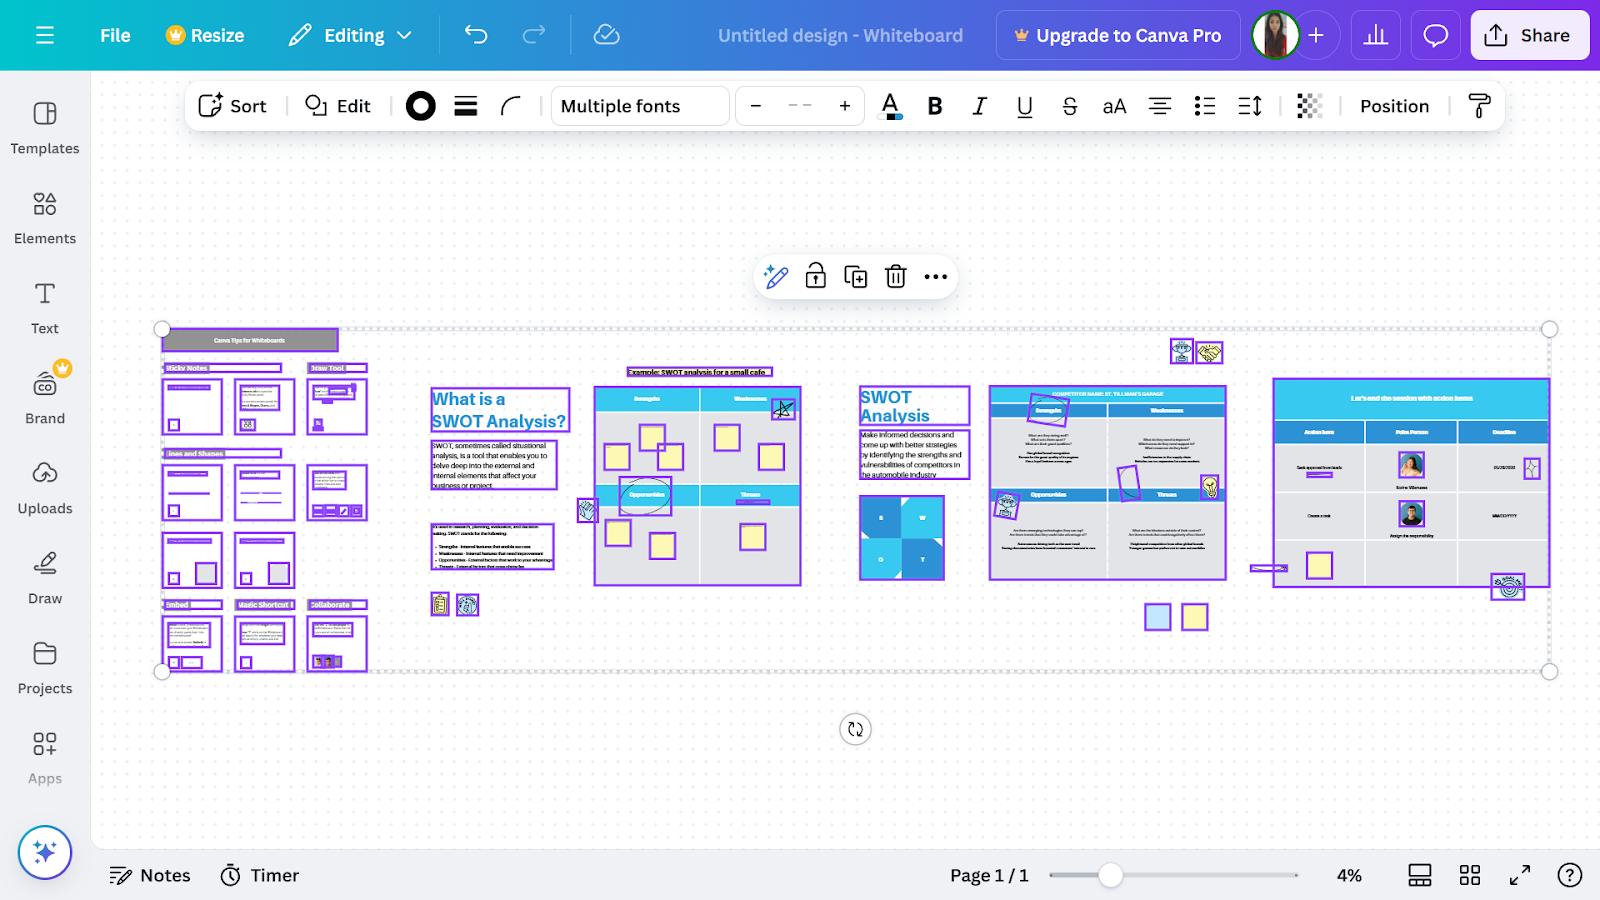Open the Elements side panel
The image size is (1600, 900).
click(45, 218)
